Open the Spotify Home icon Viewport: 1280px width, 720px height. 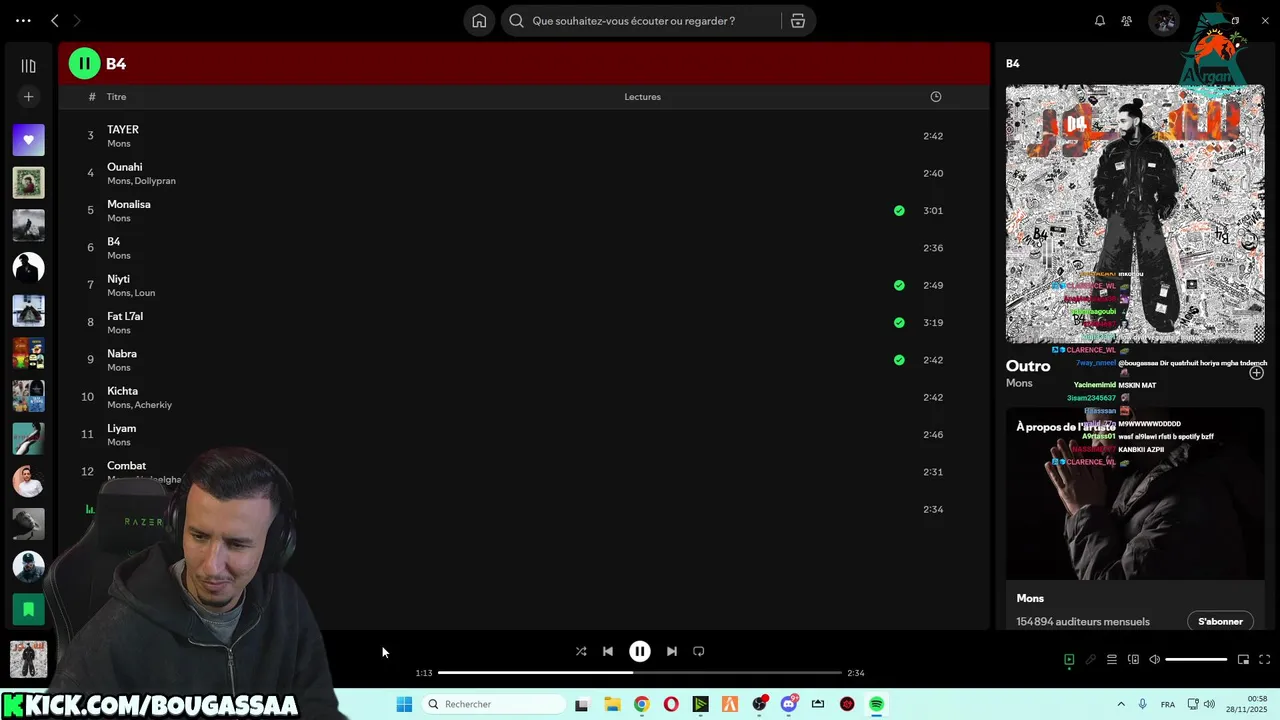click(x=479, y=21)
